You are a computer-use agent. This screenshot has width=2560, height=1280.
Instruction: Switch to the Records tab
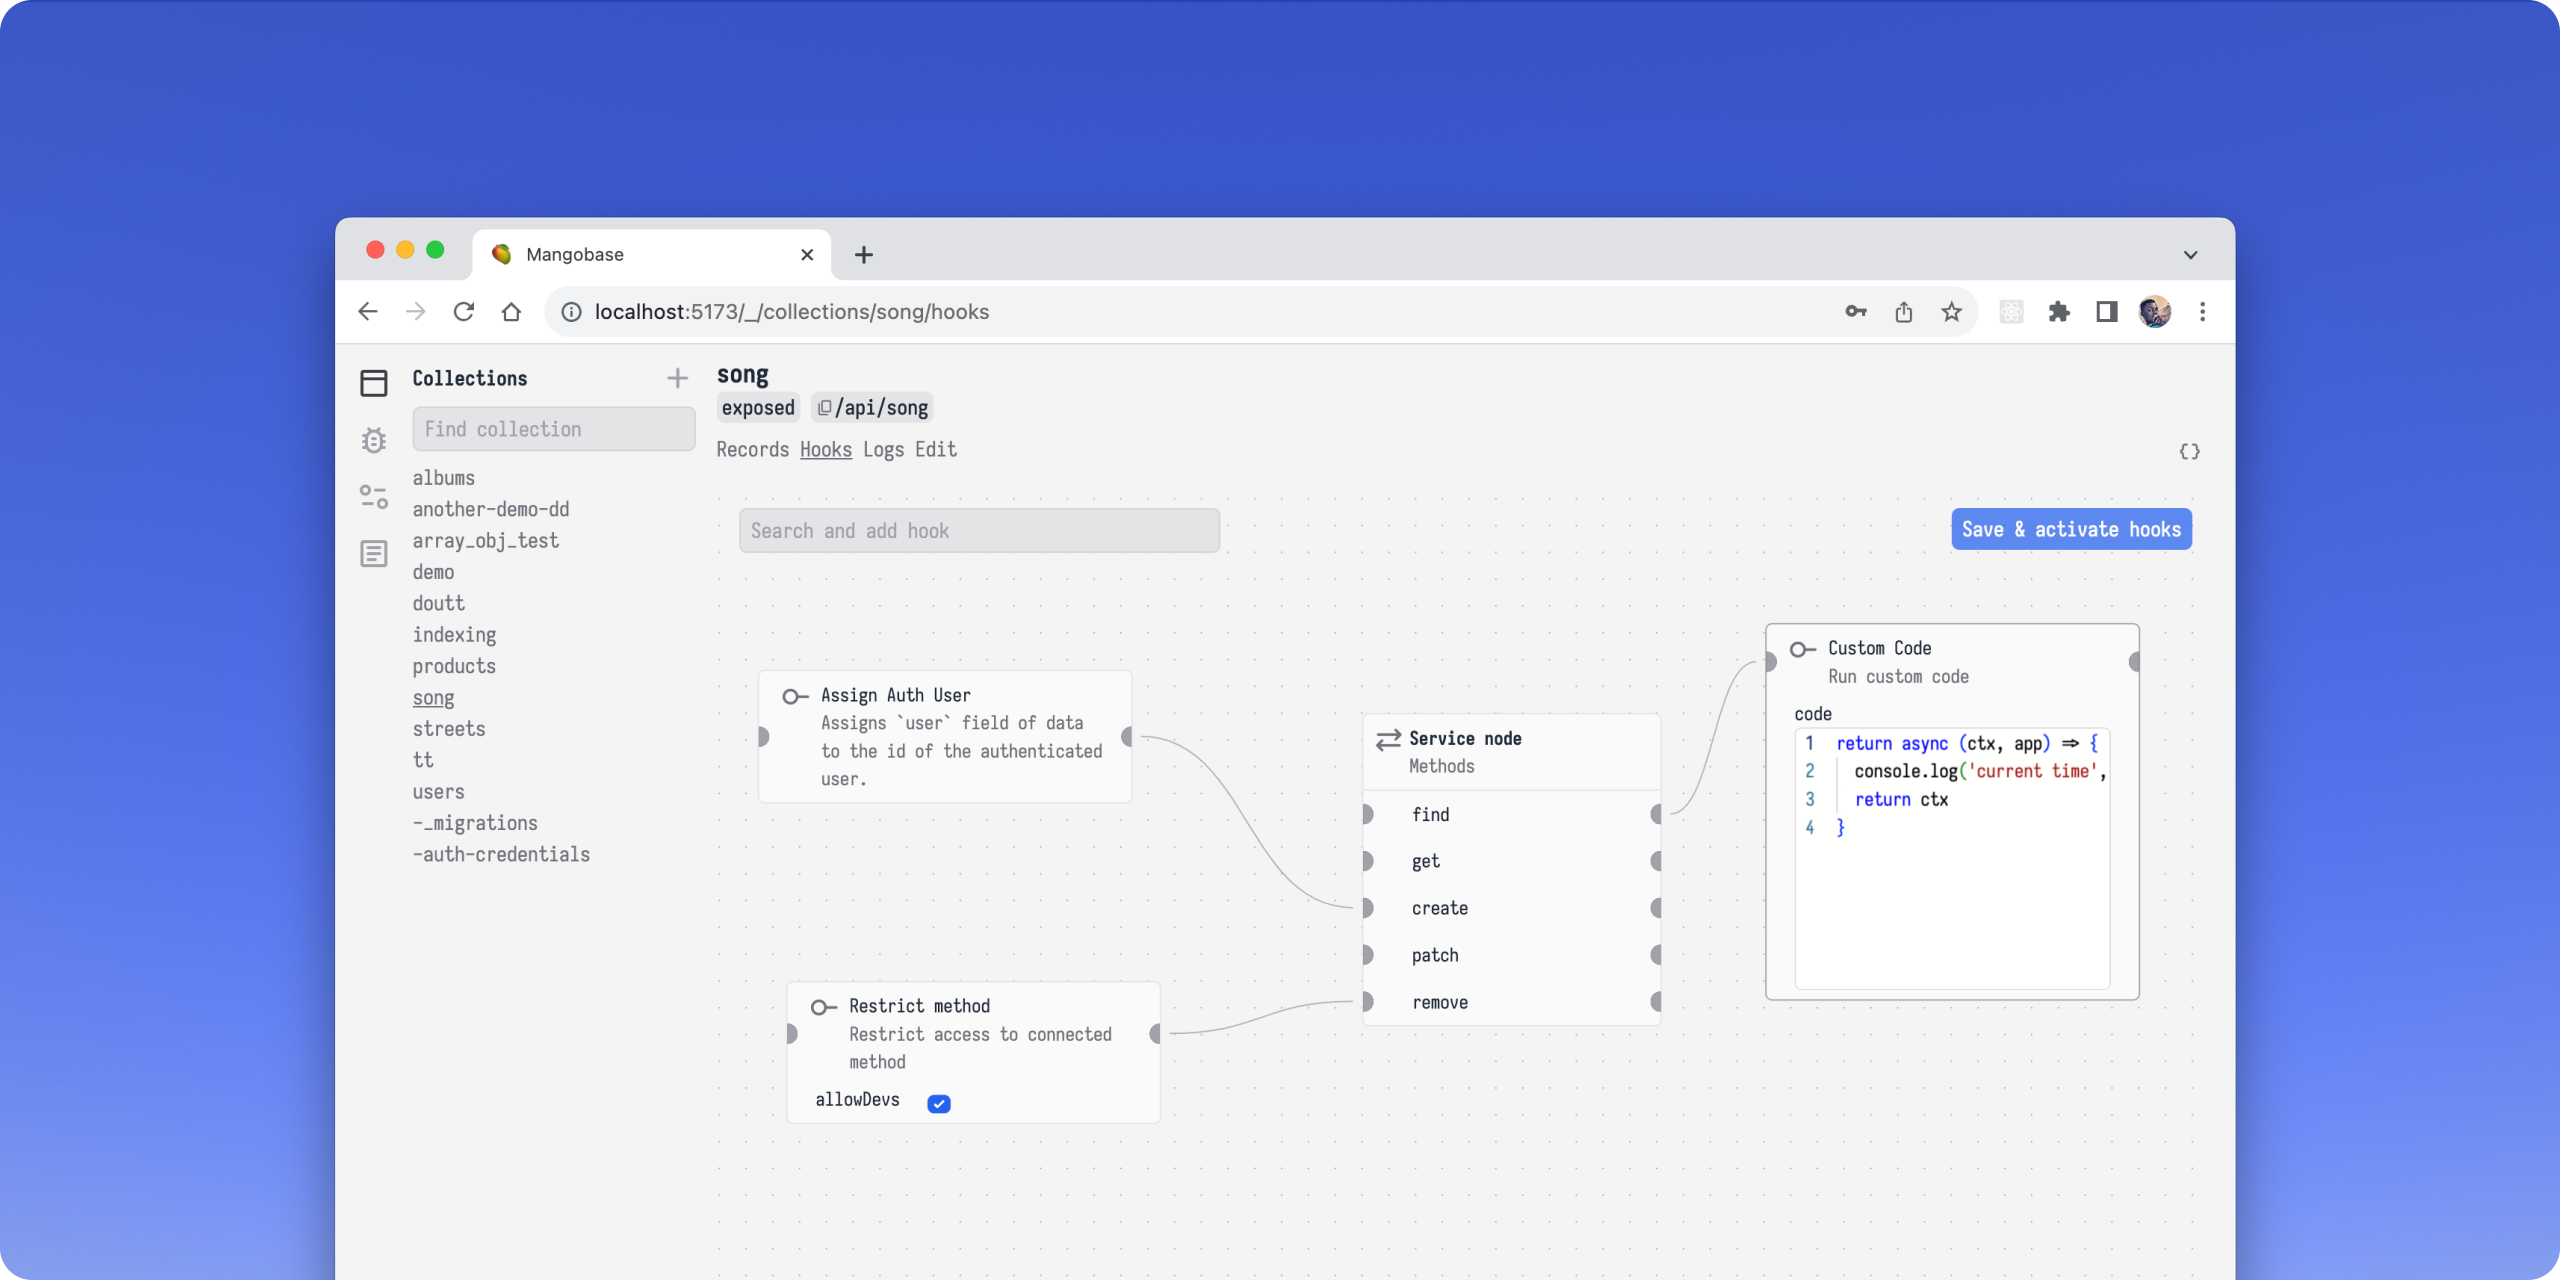752,450
